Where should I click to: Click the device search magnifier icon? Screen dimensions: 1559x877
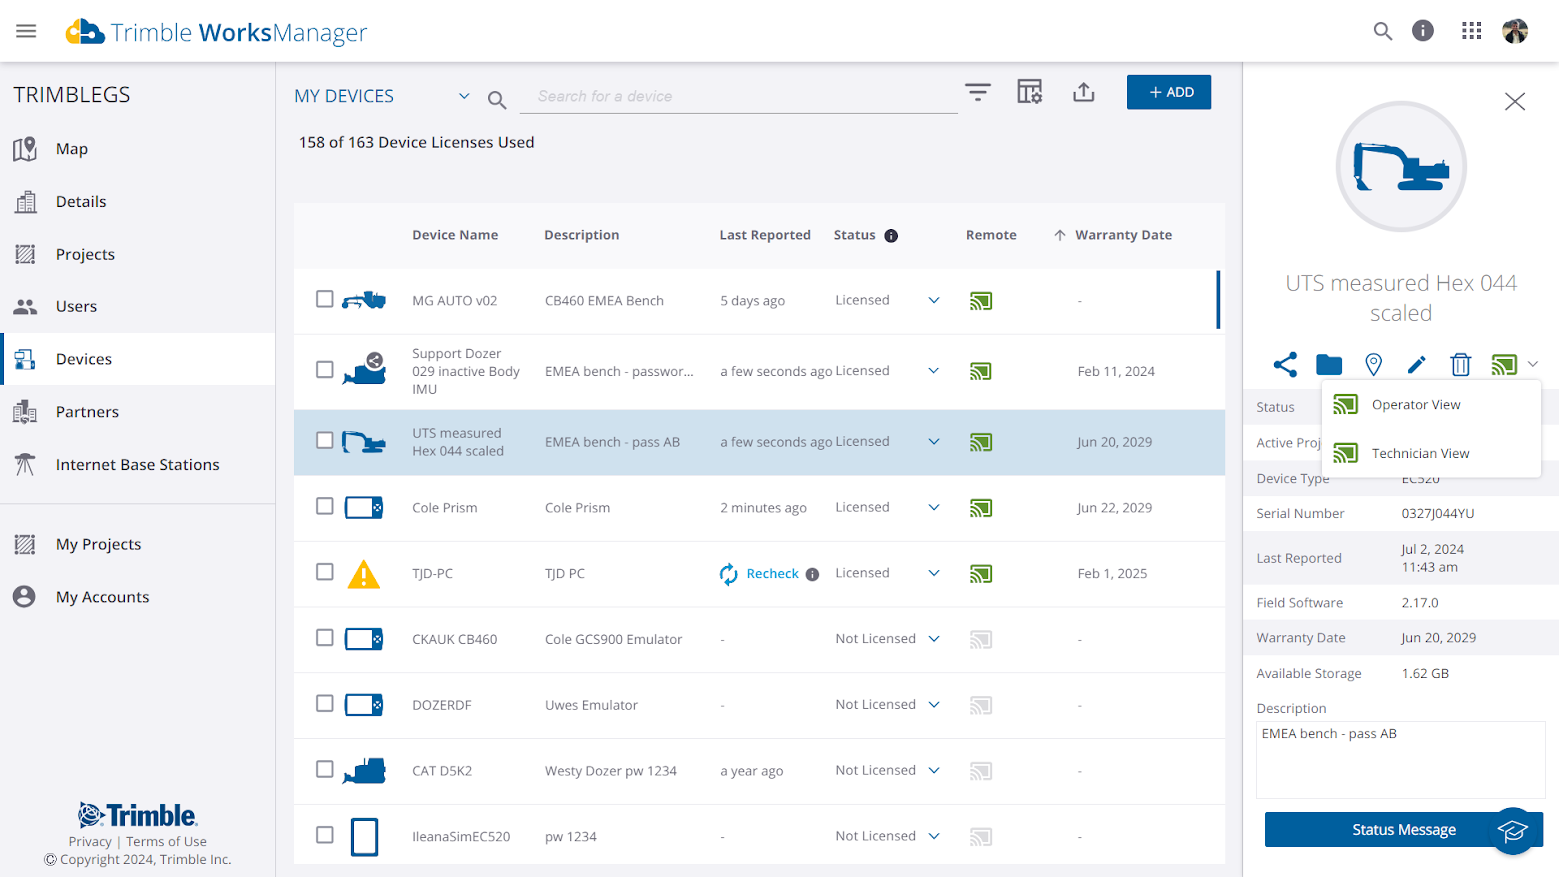pyautogui.click(x=497, y=100)
